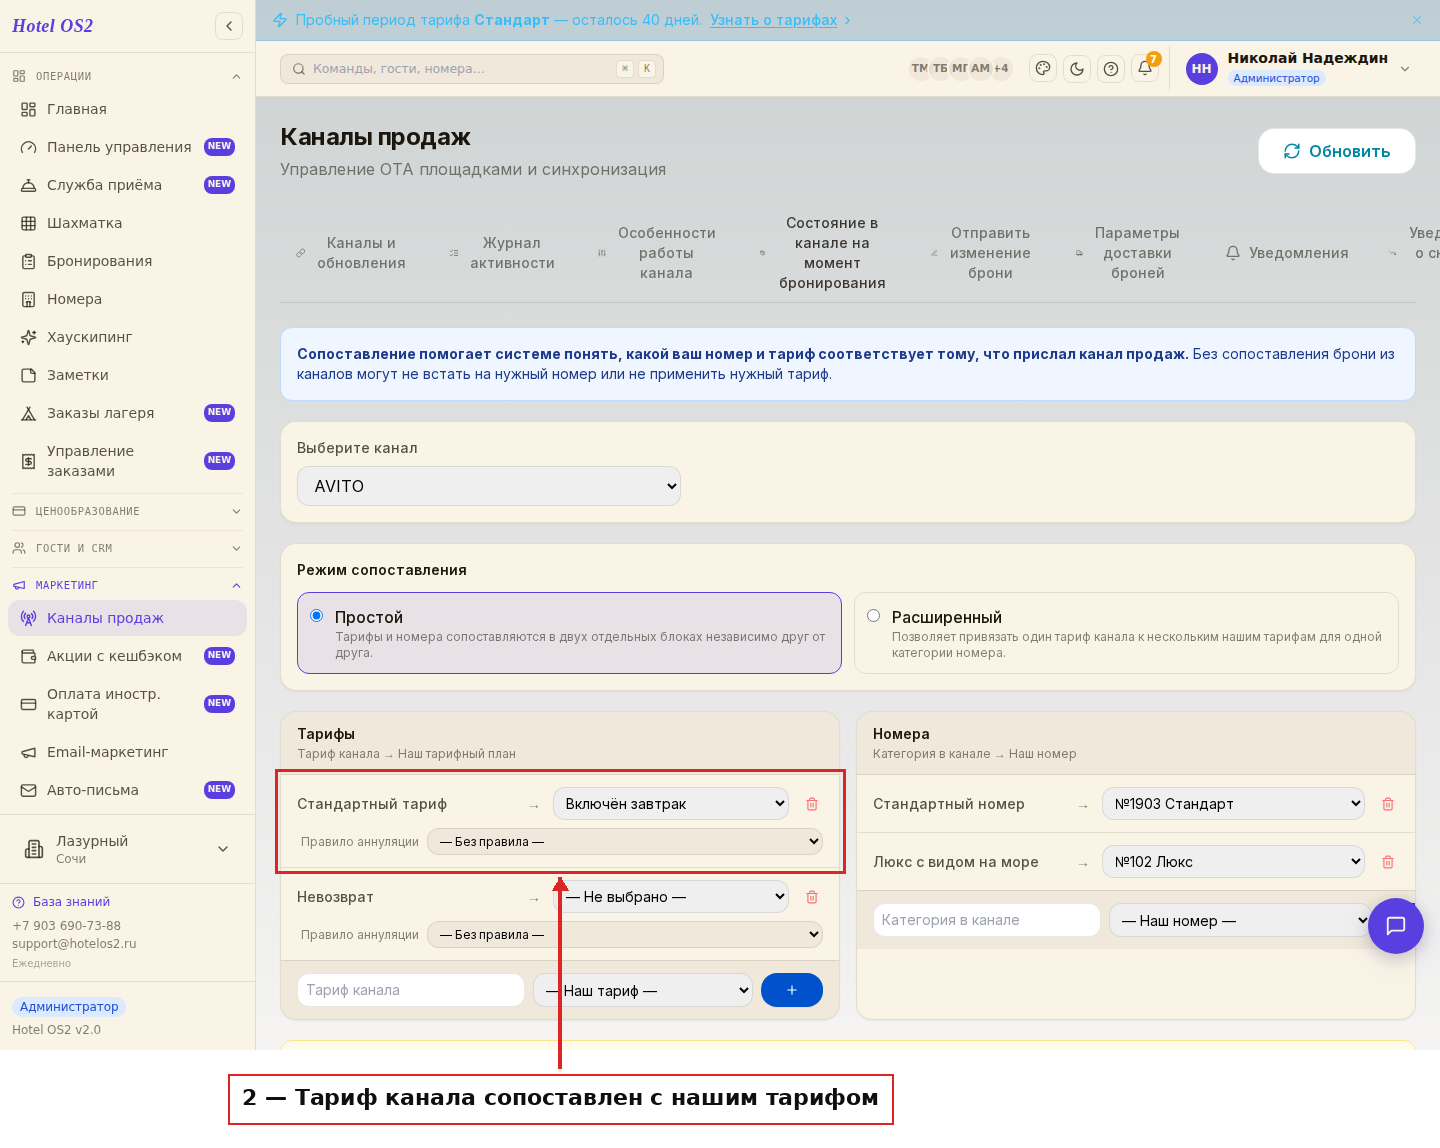Click the НН user avatar
The width and height of the screenshot is (1440, 1148).
tap(1202, 69)
